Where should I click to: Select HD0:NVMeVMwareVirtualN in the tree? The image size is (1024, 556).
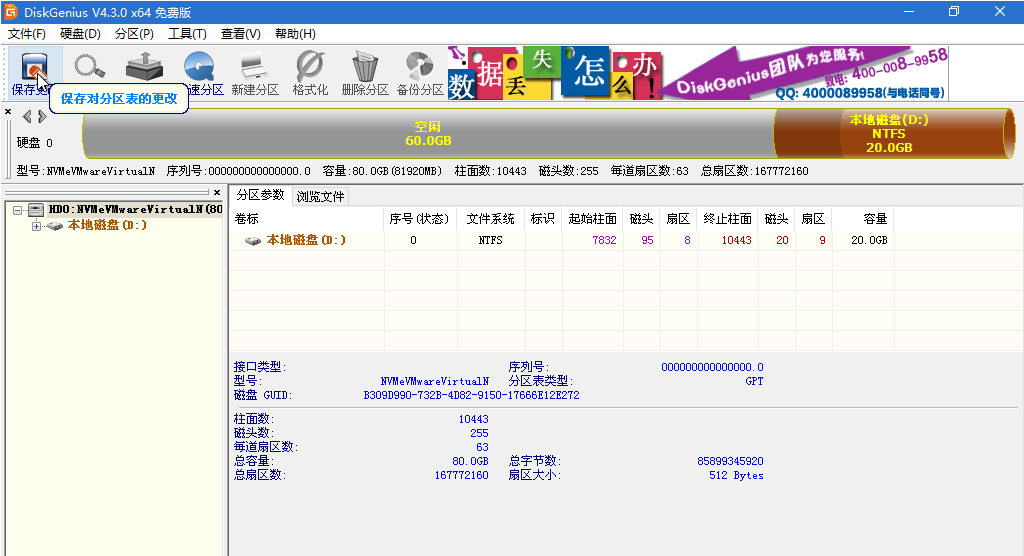[x=135, y=210]
